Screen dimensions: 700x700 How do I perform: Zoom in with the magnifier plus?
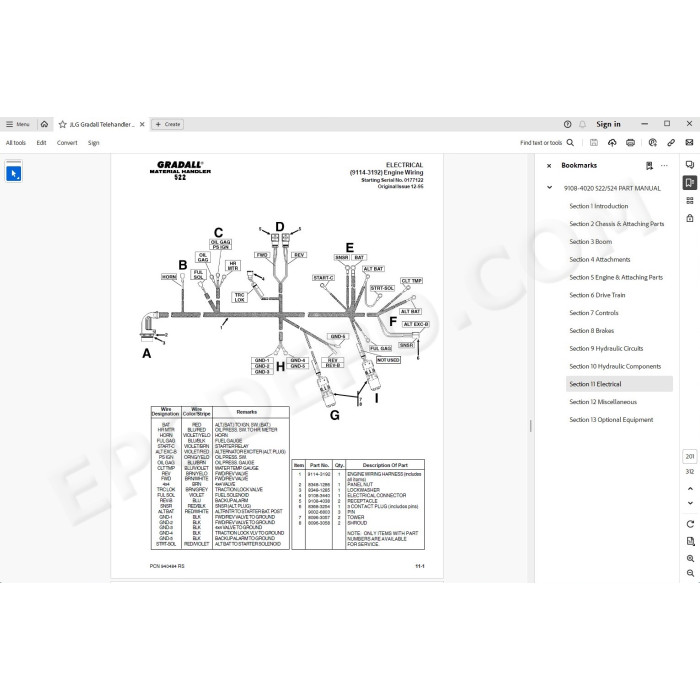coord(690,558)
